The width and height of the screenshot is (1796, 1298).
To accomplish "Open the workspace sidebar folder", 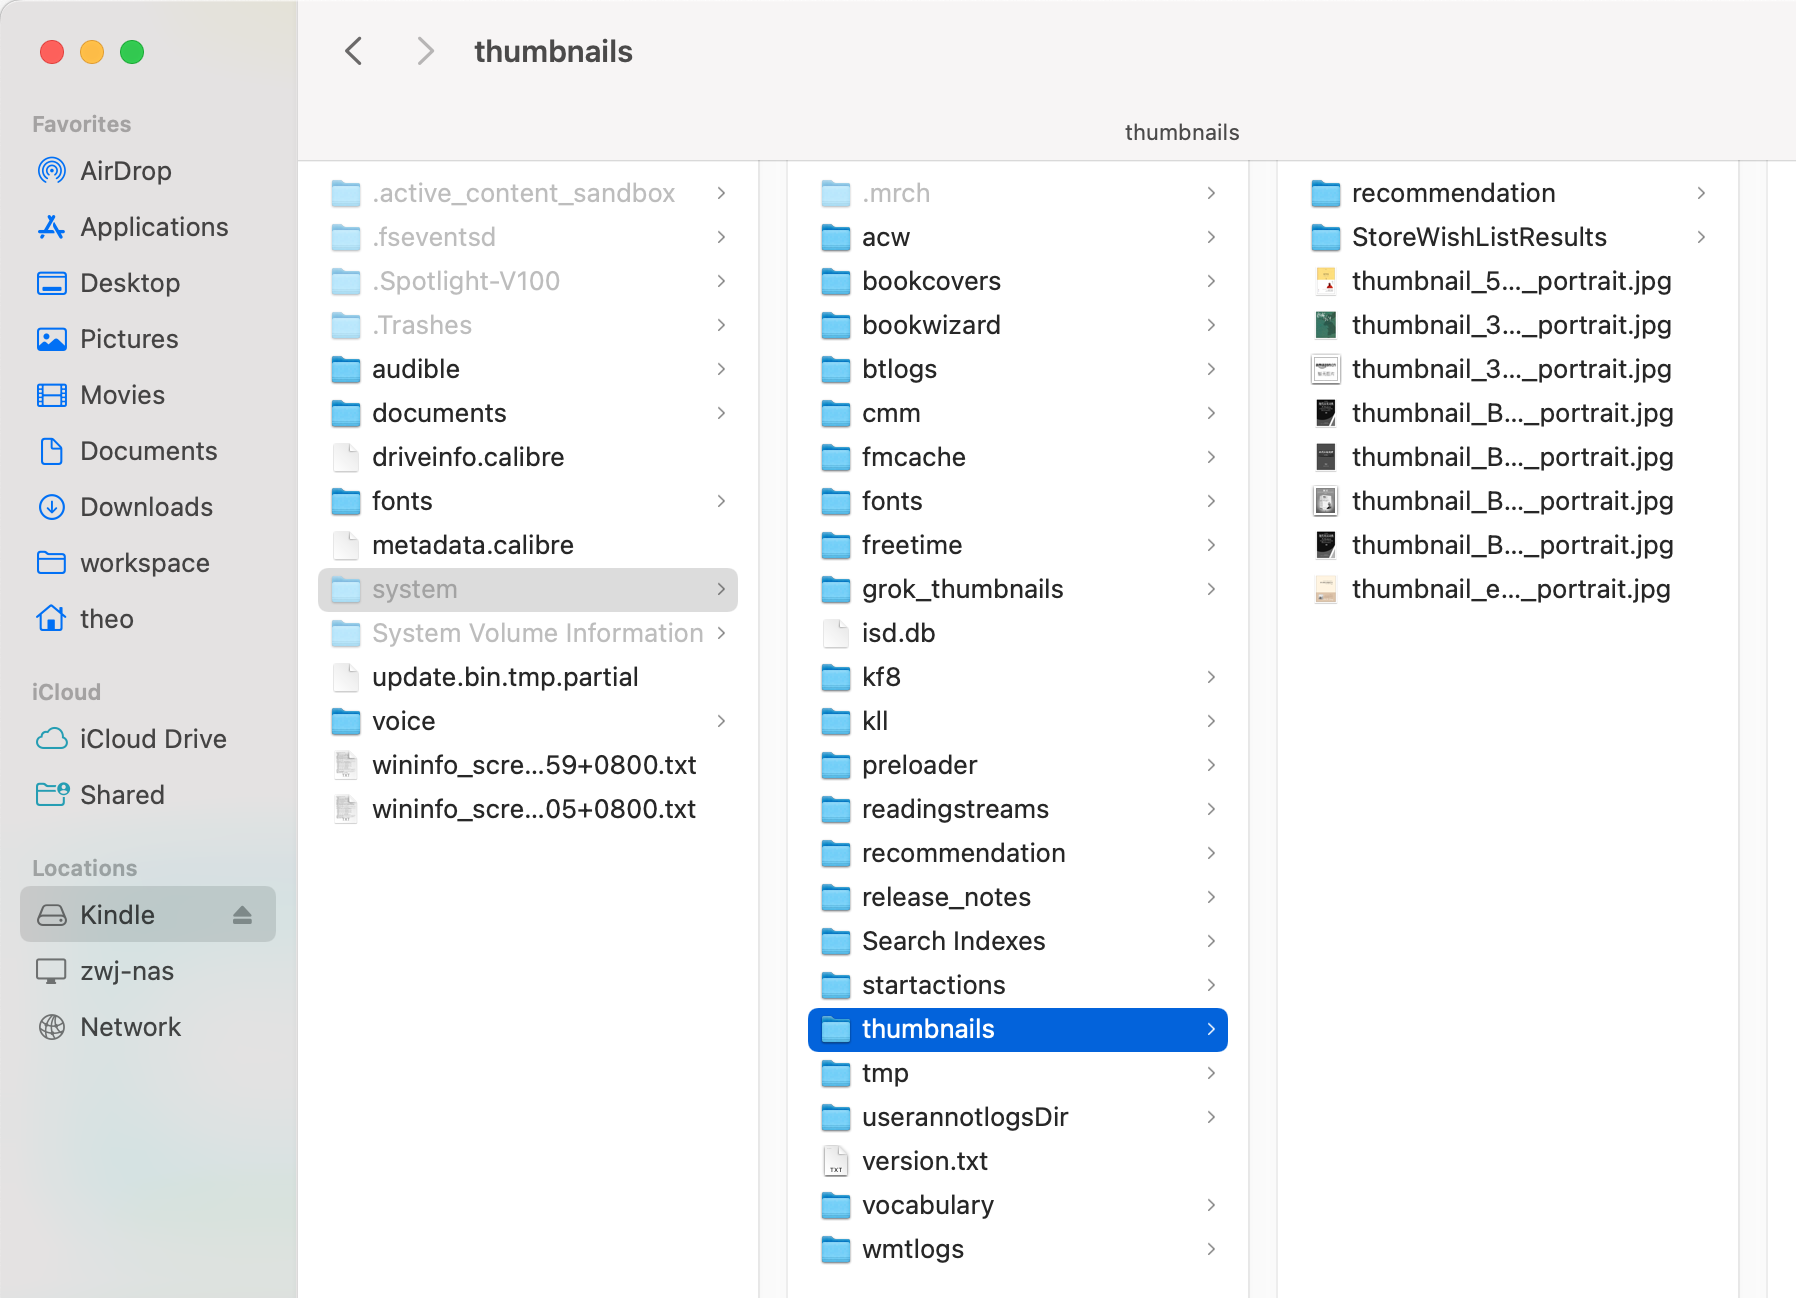I will 144,563.
